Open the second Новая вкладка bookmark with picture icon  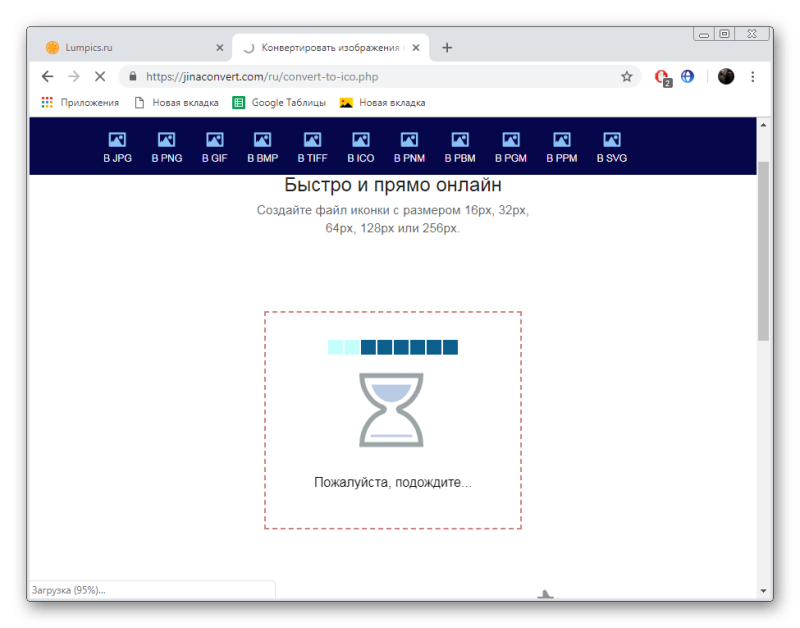tap(382, 103)
